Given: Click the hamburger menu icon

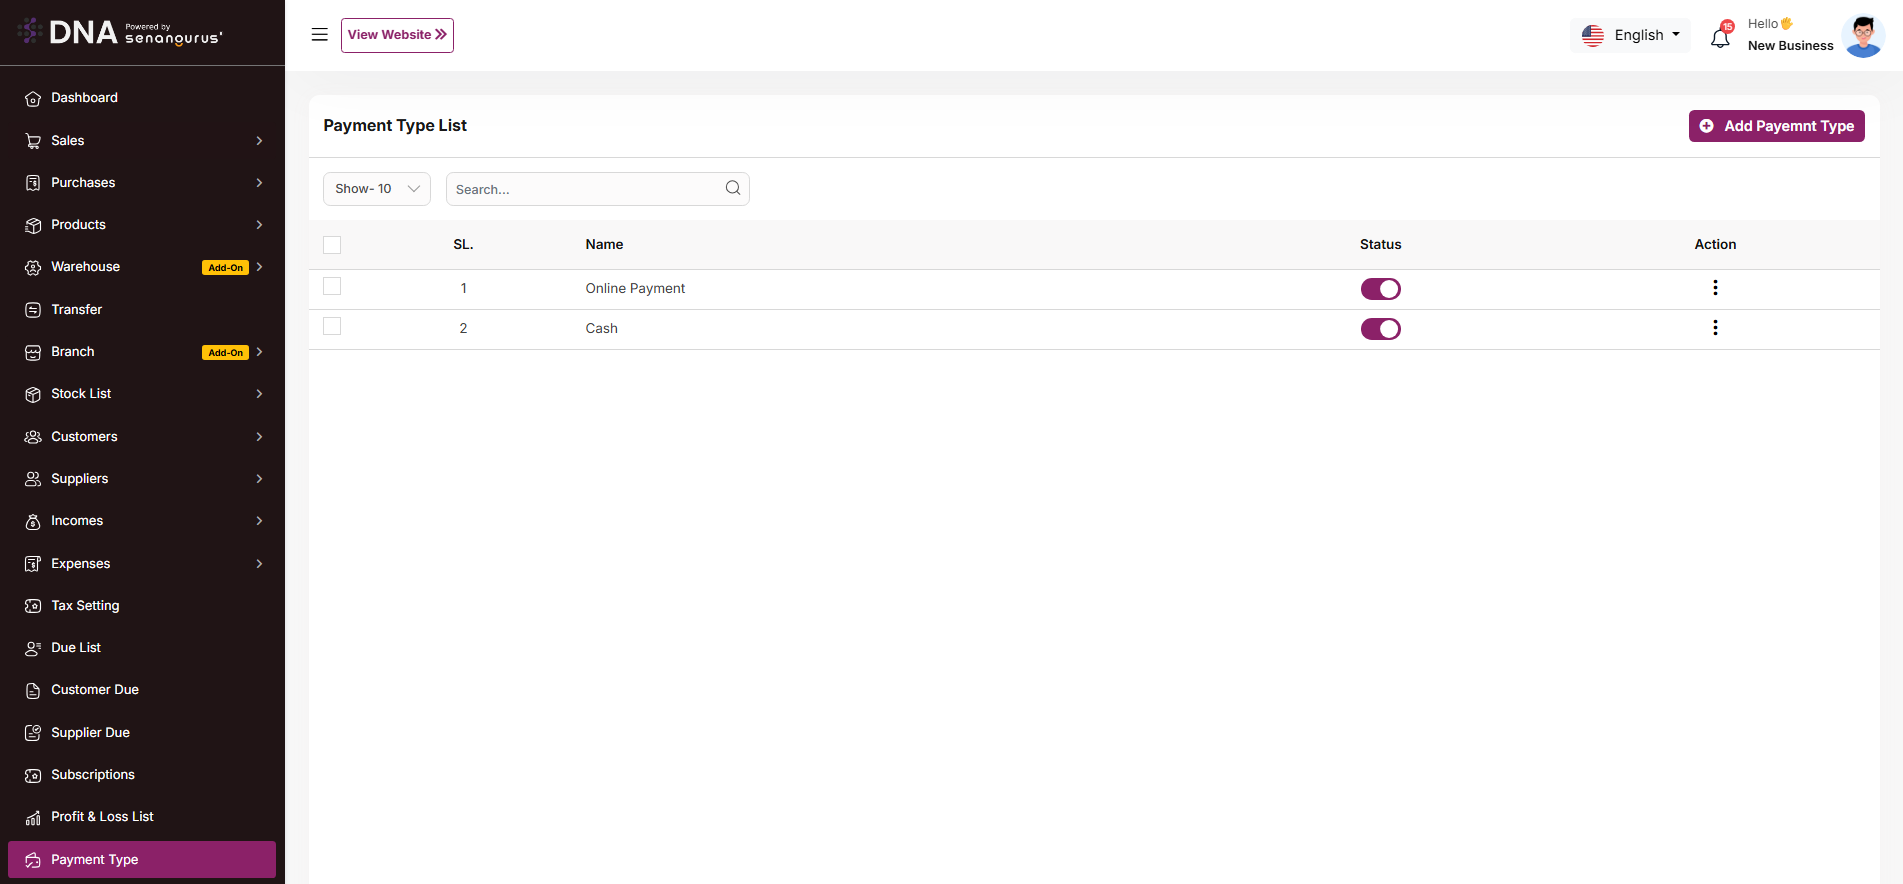Looking at the screenshot, I should pos(320,35).
